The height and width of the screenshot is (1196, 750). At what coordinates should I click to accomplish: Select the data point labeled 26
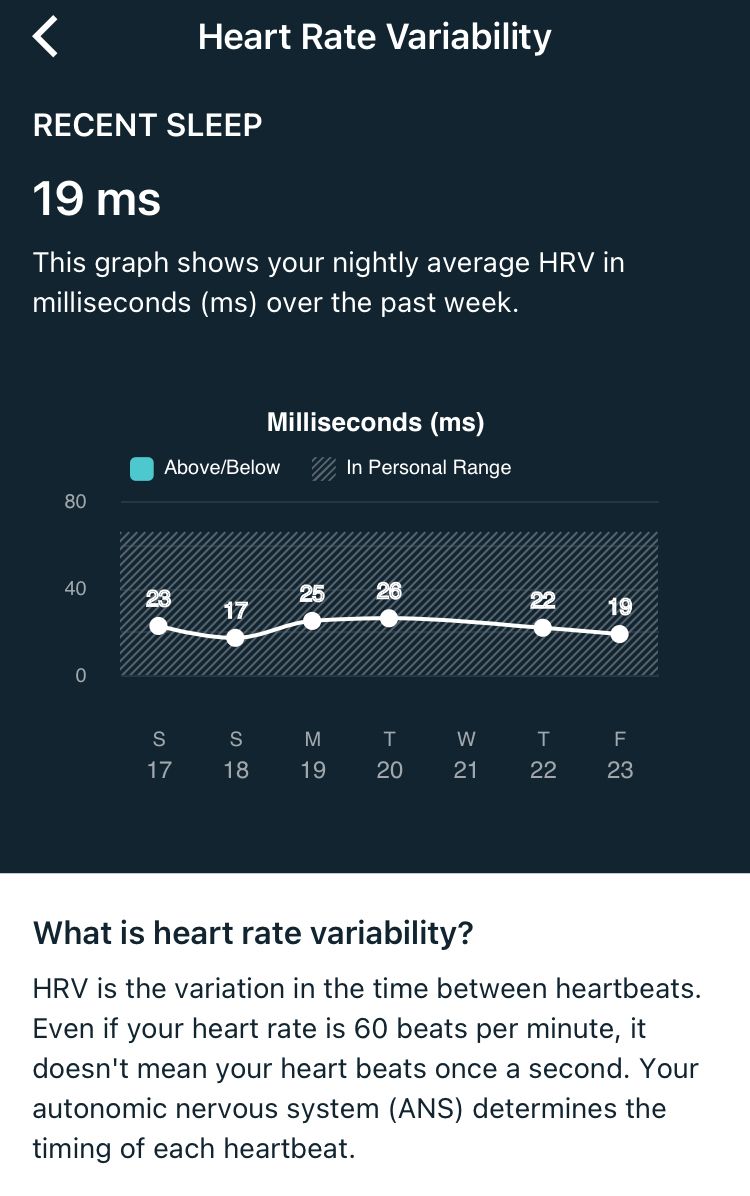pyautogui.click(x=389, y=618)
